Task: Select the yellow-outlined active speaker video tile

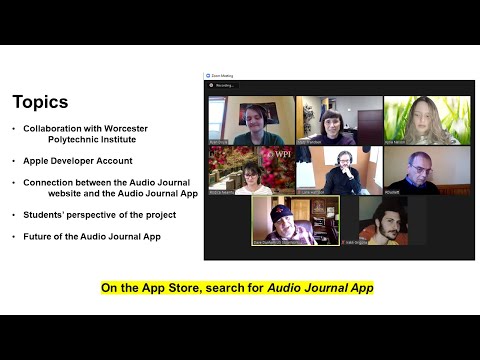Action: pyautogui.click(x=296, y=221)
